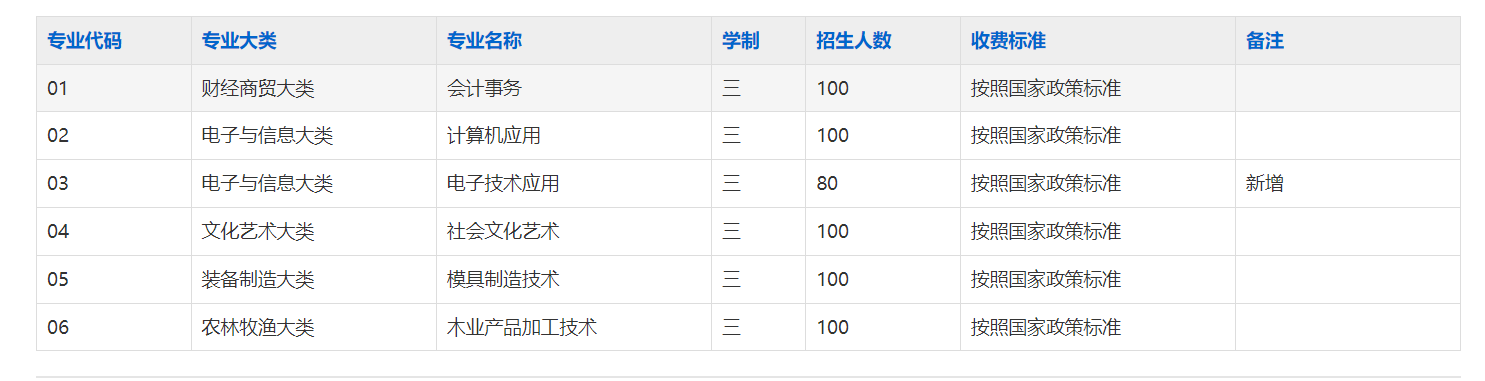Image resolution: width=1485 pixels, height=381 pixels.
Task: Click the 农林牧渔大类 category cell
Action: tap(314, 327)
